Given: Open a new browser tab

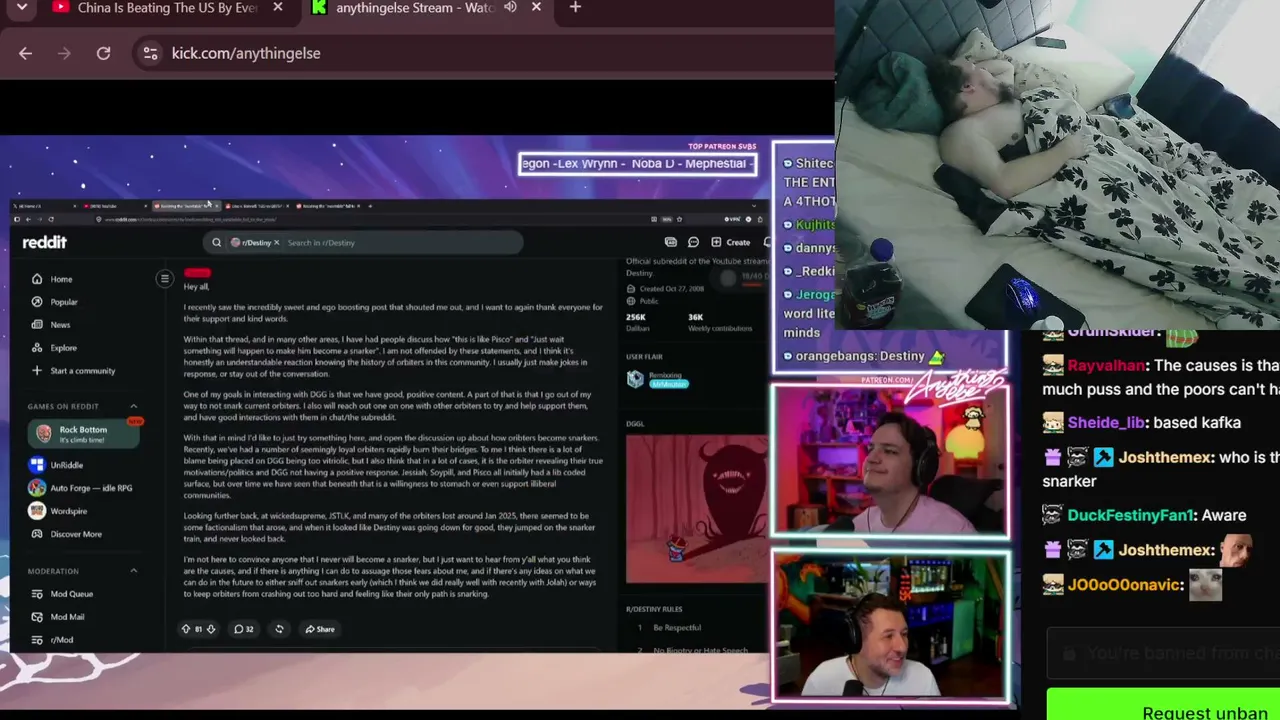Looking at the screenshot, I should (575, 8).
